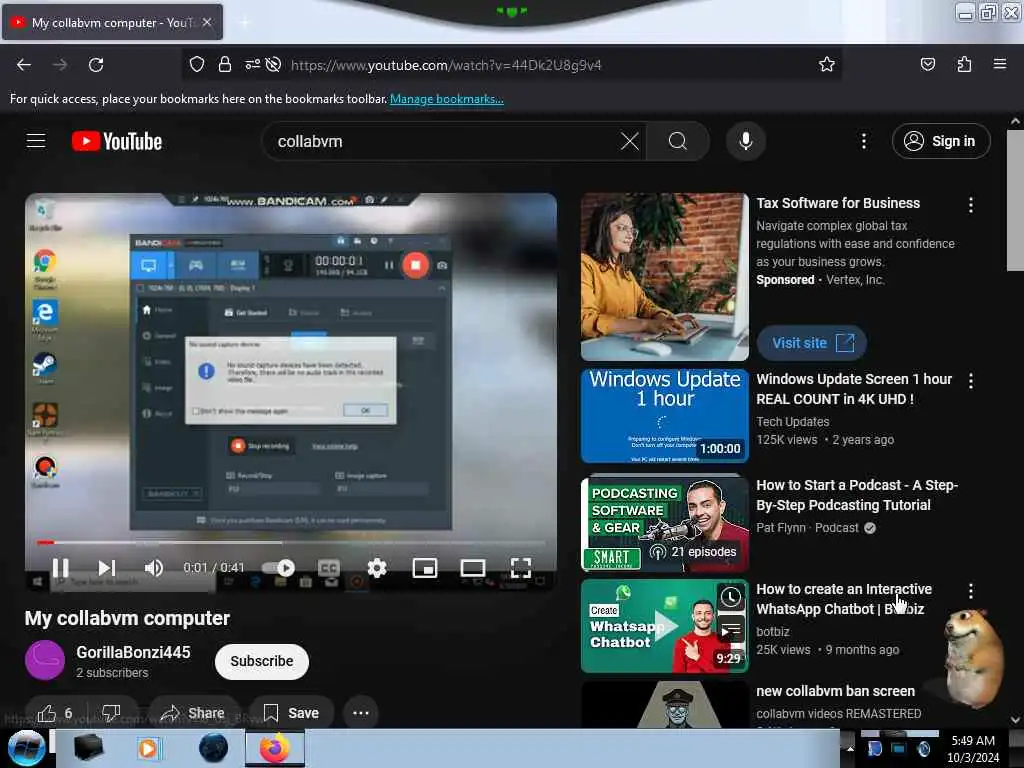Toggle closed captions in player

328,568
